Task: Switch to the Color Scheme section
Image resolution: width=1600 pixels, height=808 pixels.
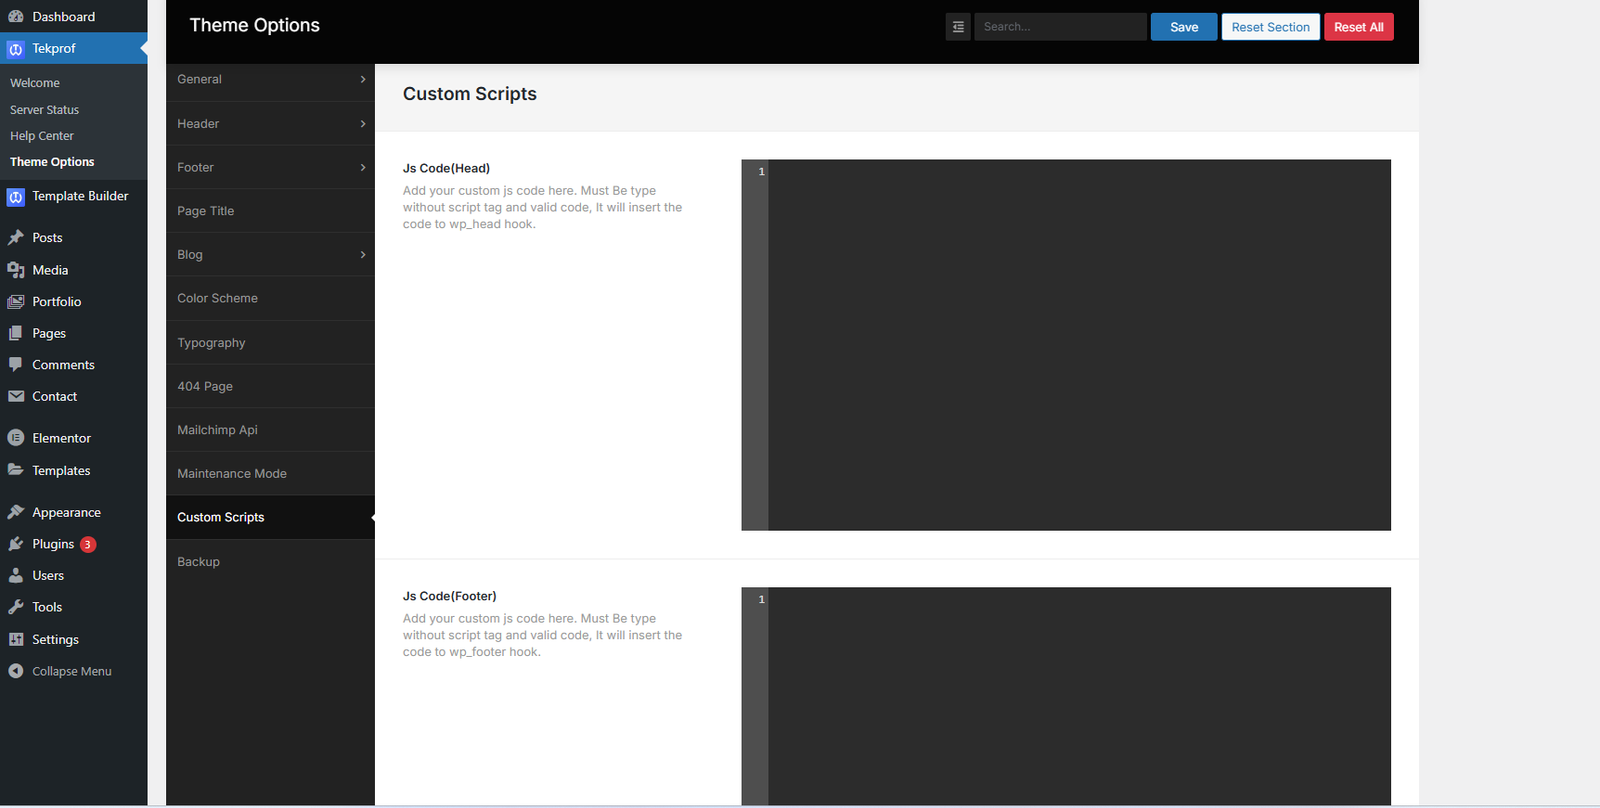Action: click(x=217, y=298)
